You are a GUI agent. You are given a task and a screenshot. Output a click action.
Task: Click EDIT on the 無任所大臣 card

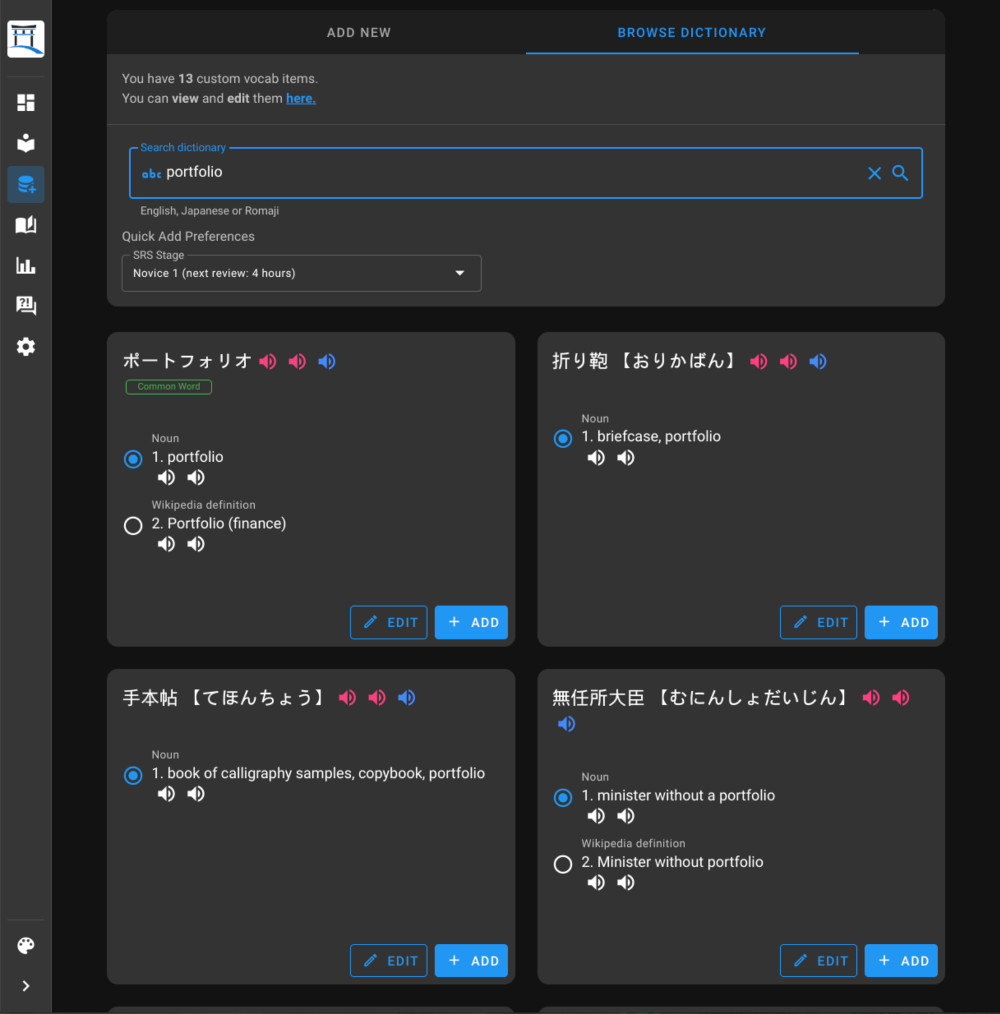coord(818,960)
